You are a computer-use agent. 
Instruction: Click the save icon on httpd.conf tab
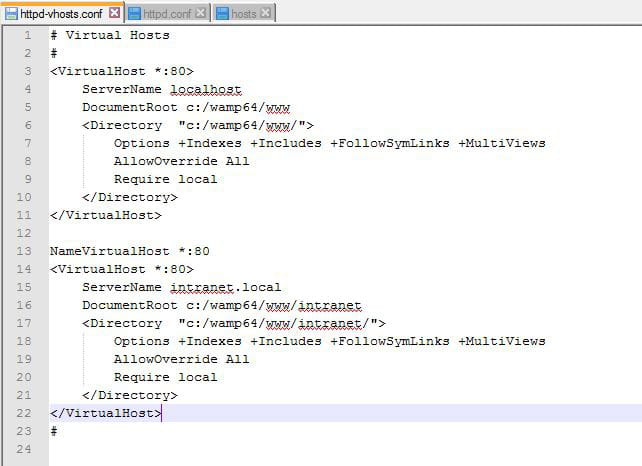(x=134, y=14)
